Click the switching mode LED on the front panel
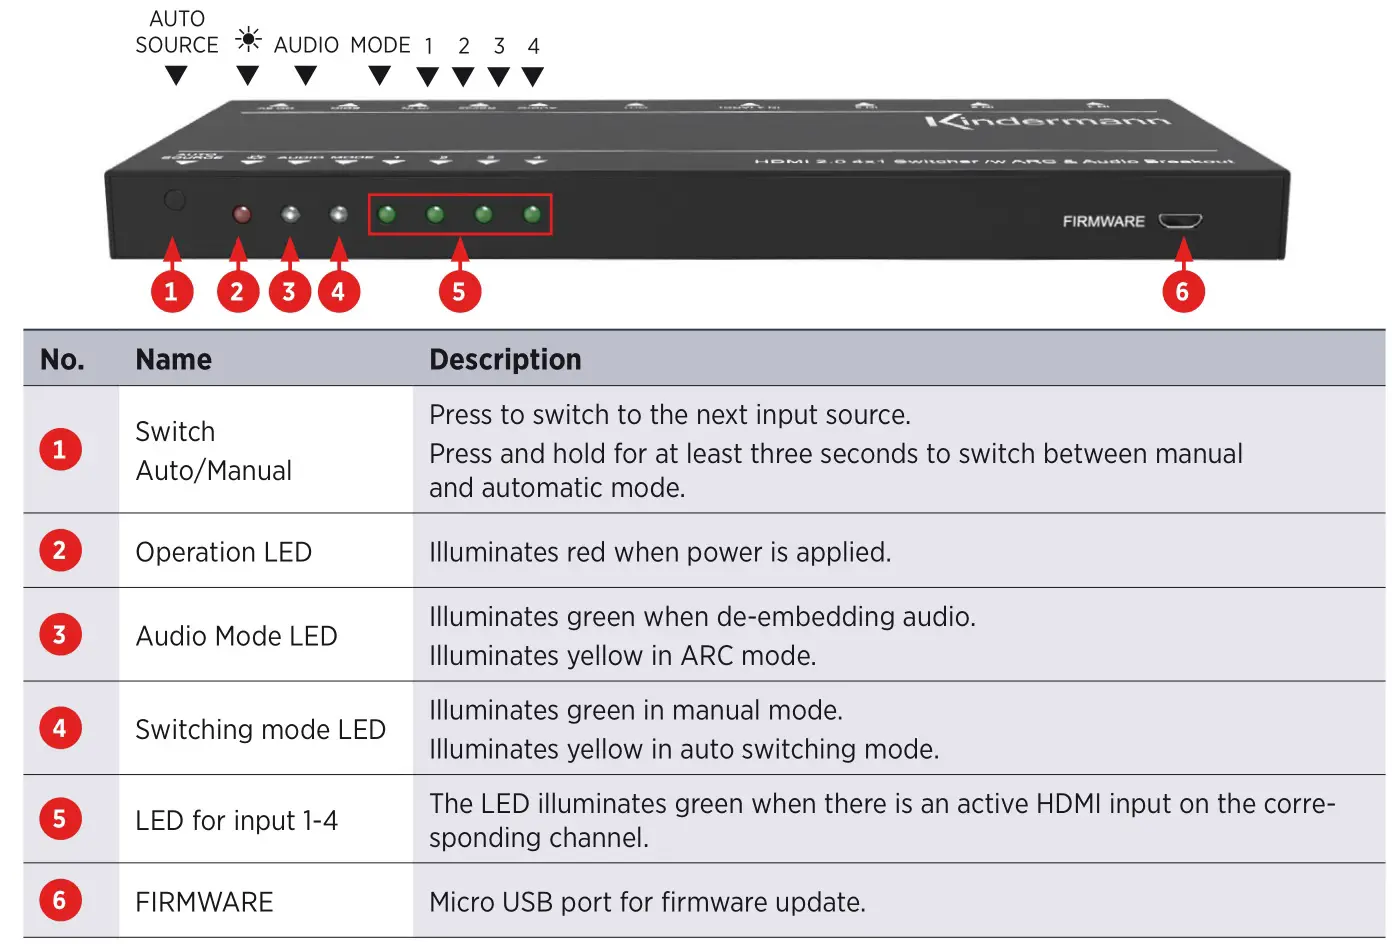1392x945 pixels. pos(339,214)
